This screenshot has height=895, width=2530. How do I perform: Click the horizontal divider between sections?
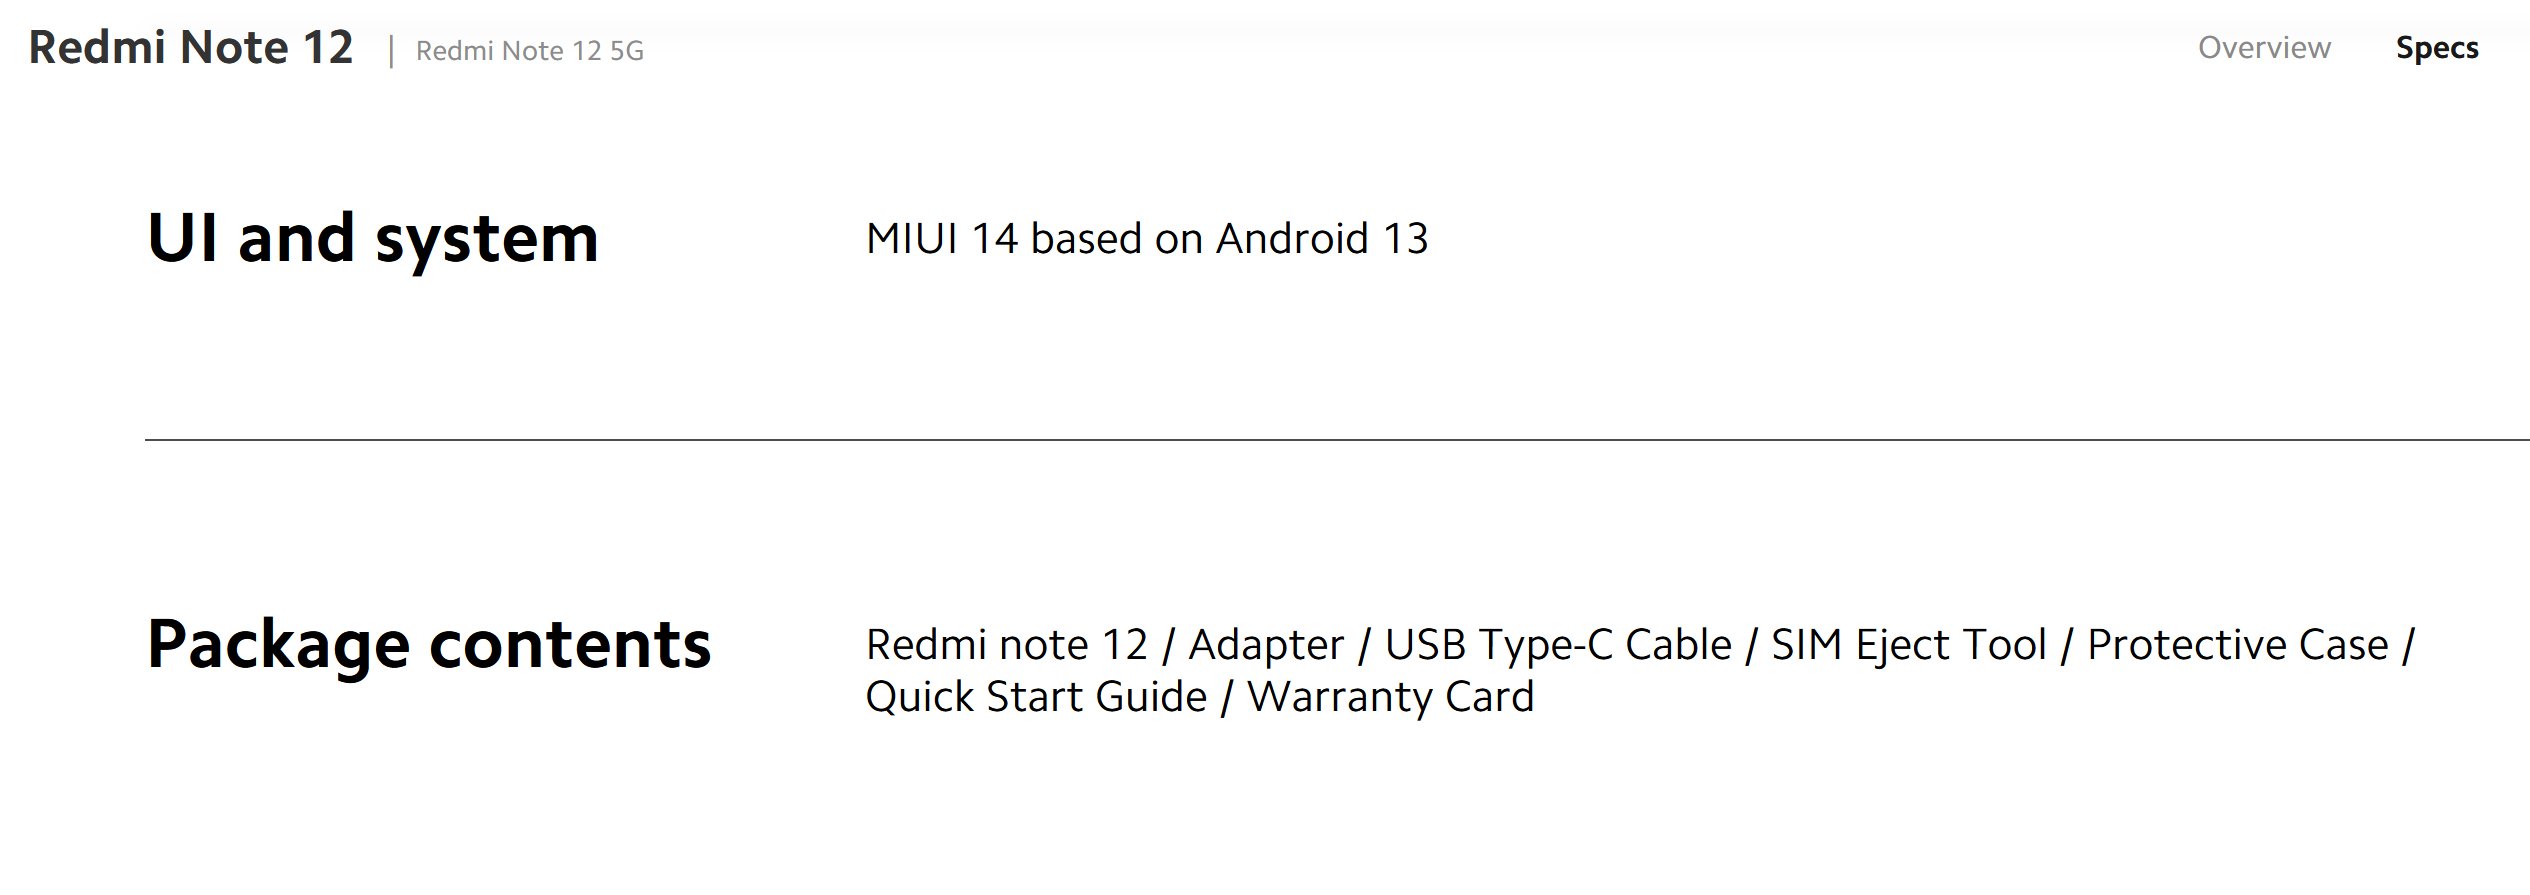click(x=1337, y=440)
